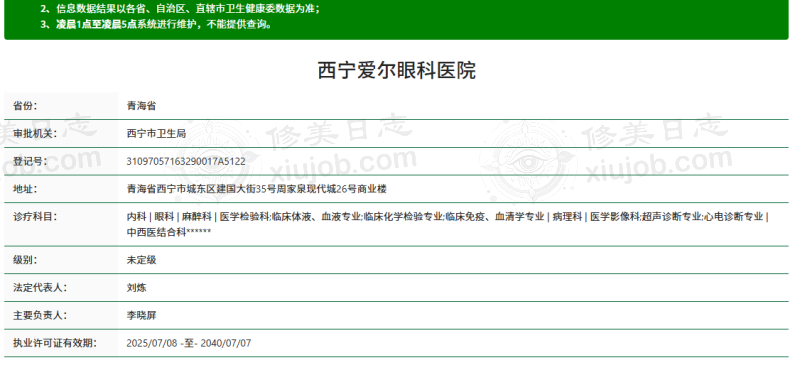Click the text 中西医结合科******
The image size is (800, 365).
(169, 232)
